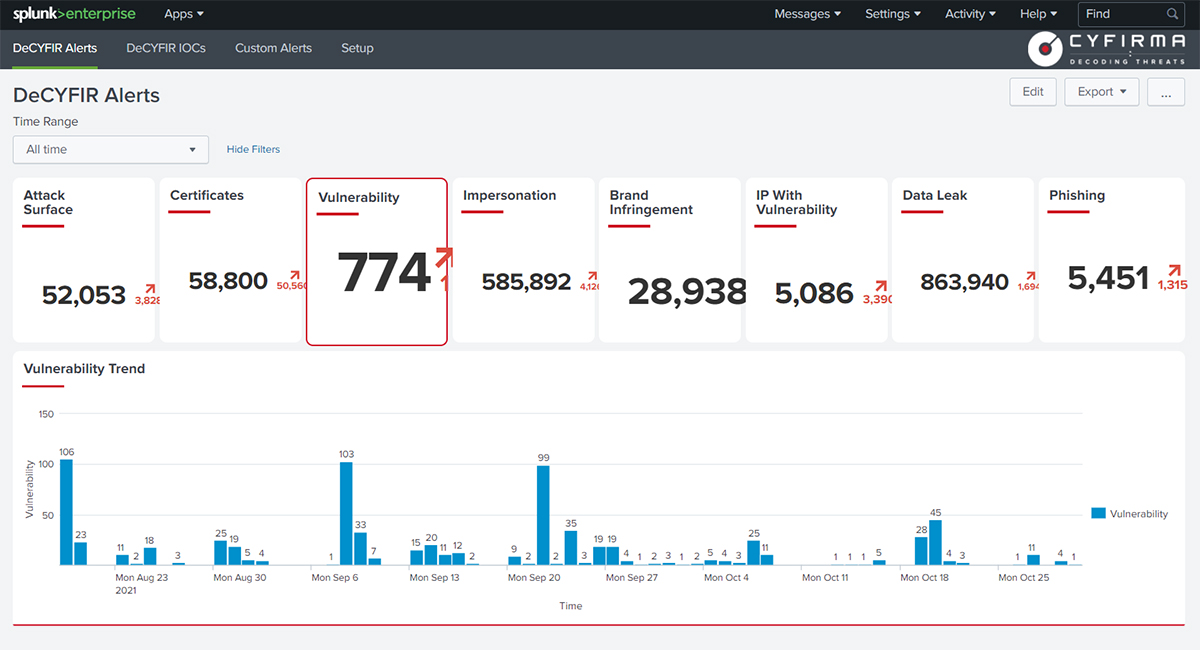Click the Hide Filters link

[253, 149]
